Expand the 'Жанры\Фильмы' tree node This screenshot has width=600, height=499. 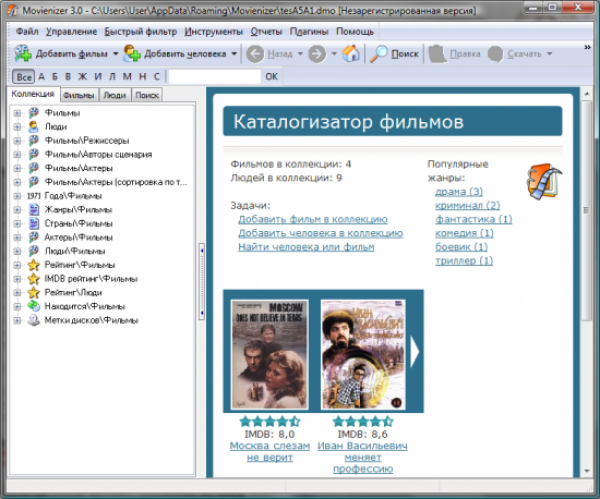point(17,210)
